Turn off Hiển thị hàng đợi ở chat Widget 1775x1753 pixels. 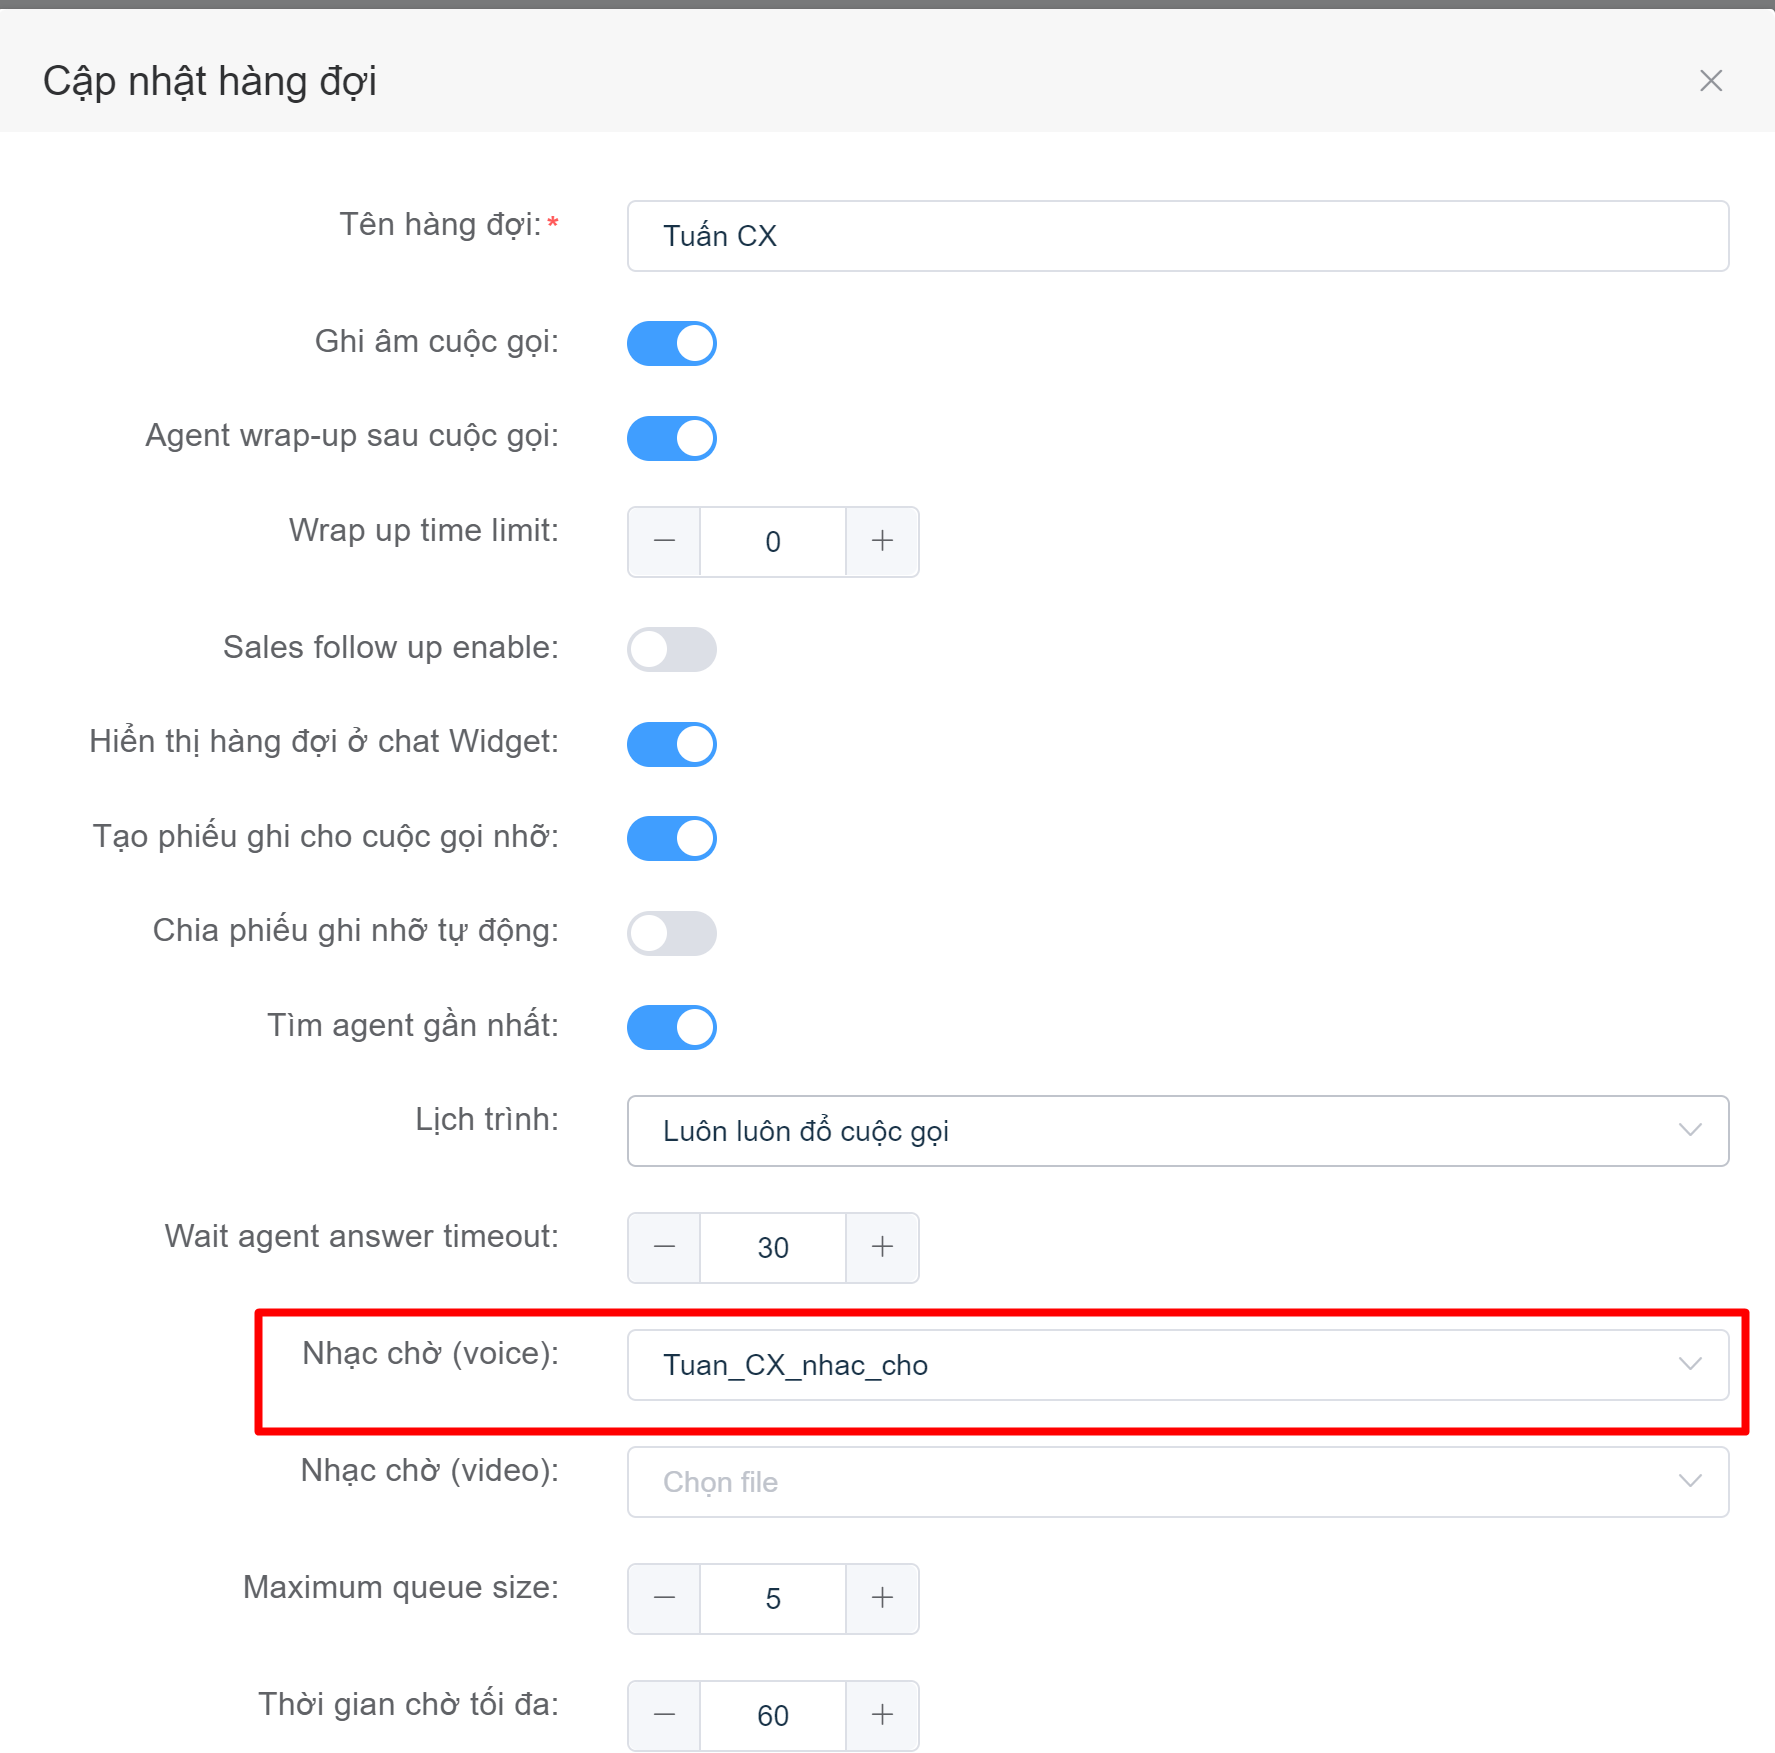pyautogui.click(x=672, y=744)
